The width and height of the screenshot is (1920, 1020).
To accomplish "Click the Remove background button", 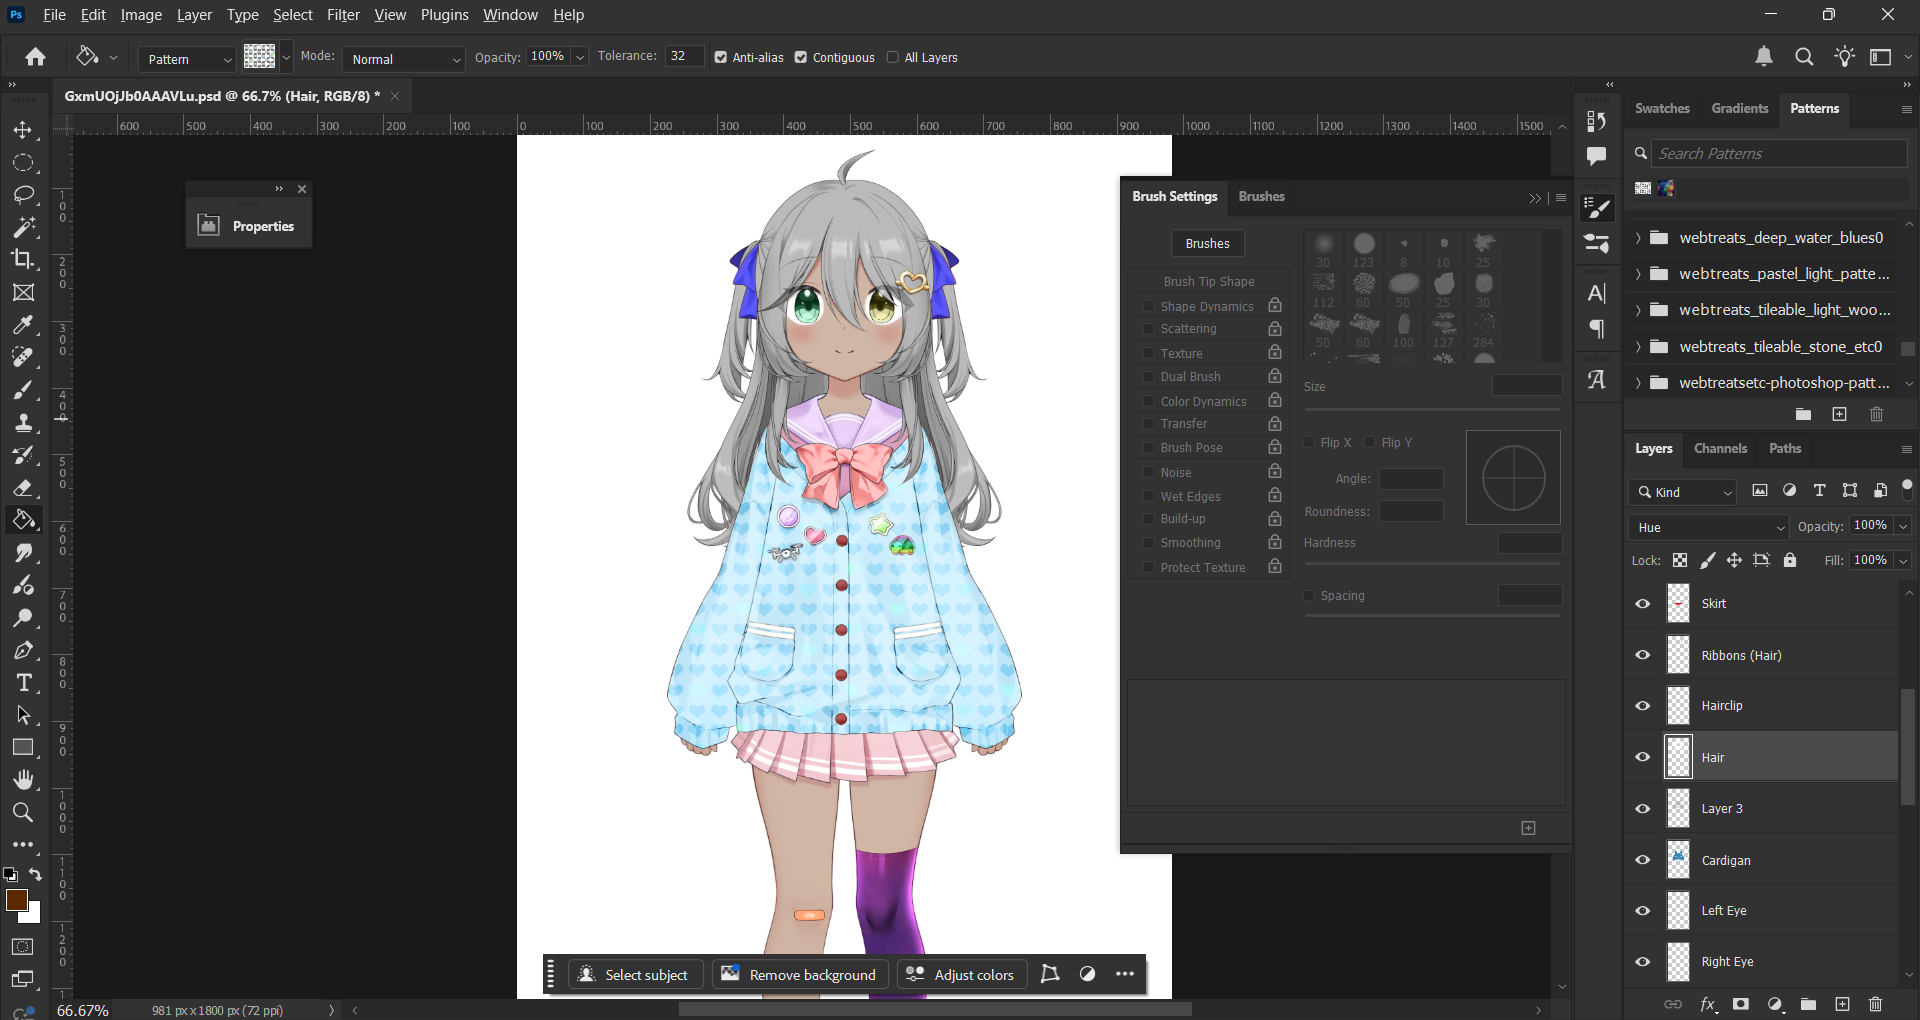I will (x=798, y=975).
